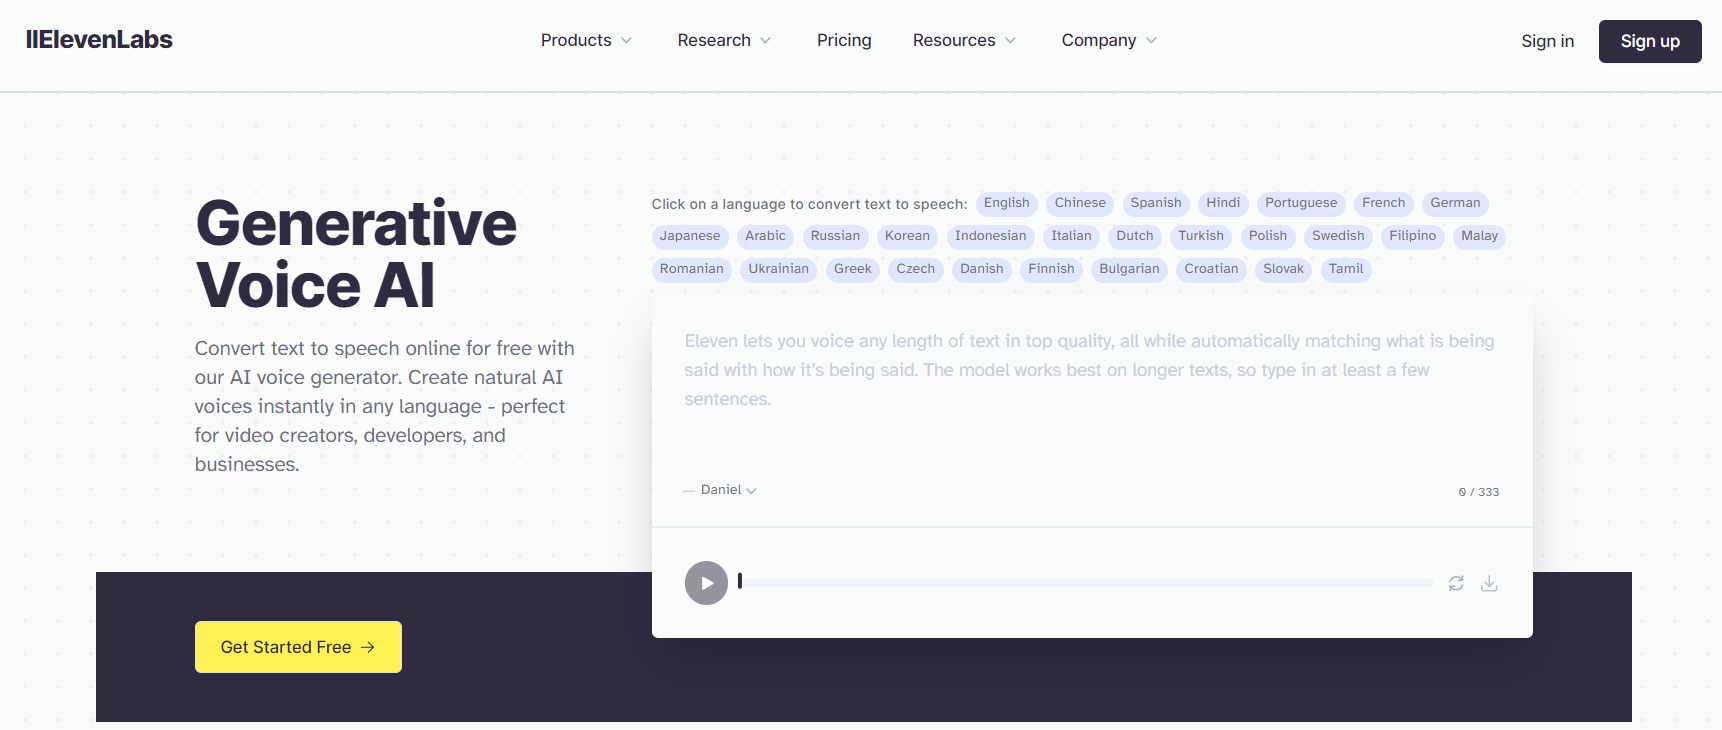1722x730 pixels.
Task: Choose Finnish as the language
Action: [1051, 269]
